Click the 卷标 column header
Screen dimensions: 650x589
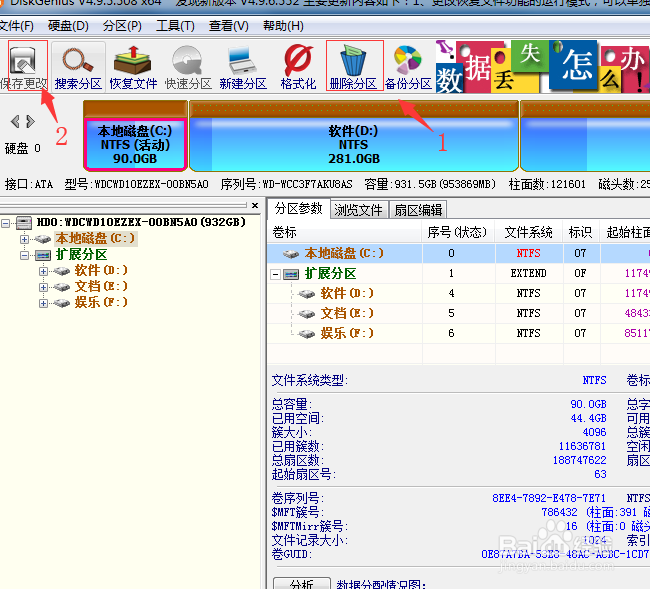(344, 232)
